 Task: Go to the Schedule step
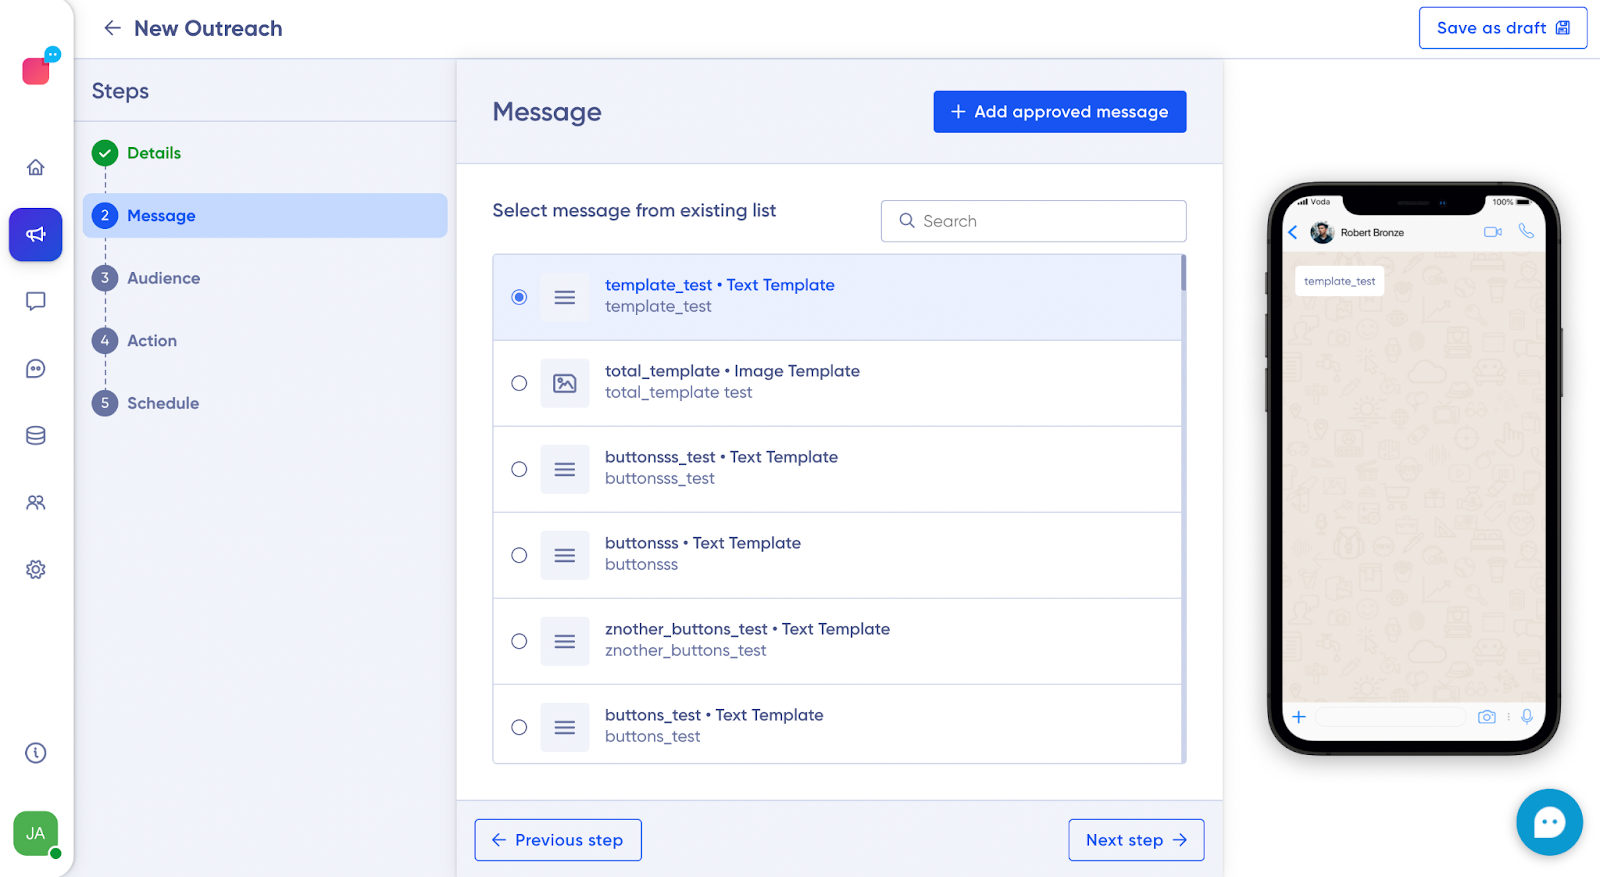[163, 403]
